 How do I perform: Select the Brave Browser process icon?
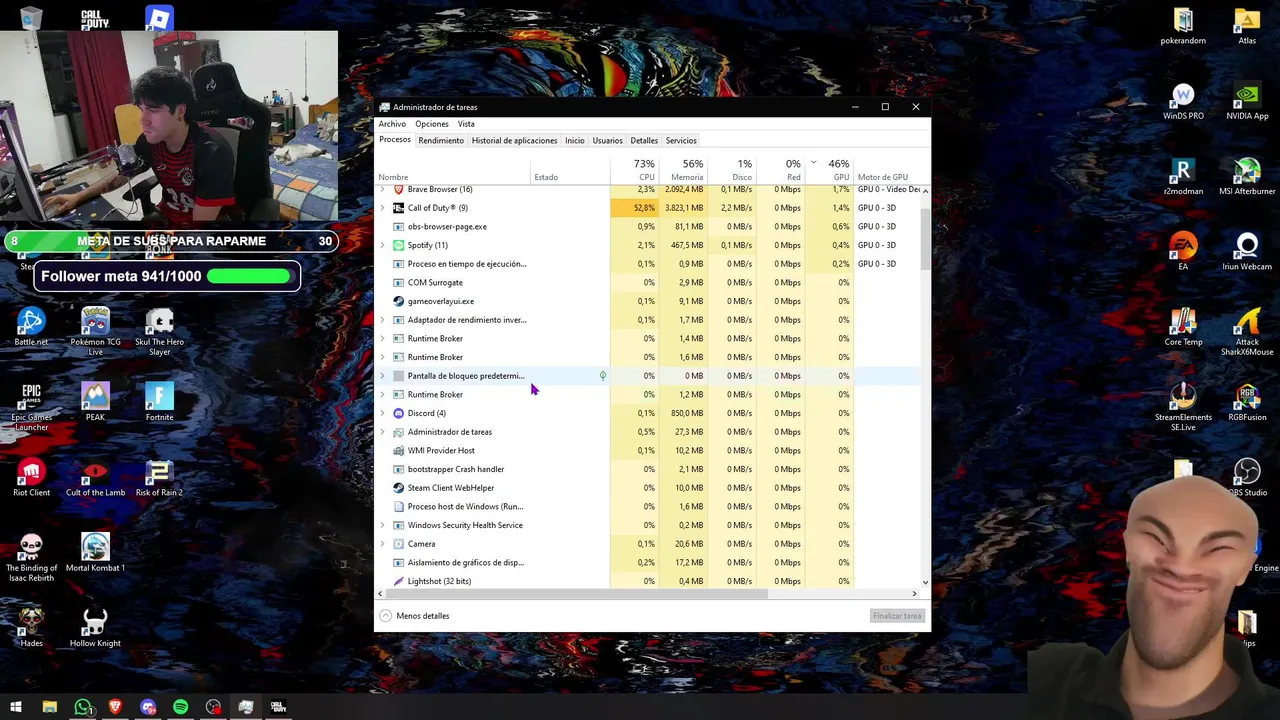(x=398, y=189)
